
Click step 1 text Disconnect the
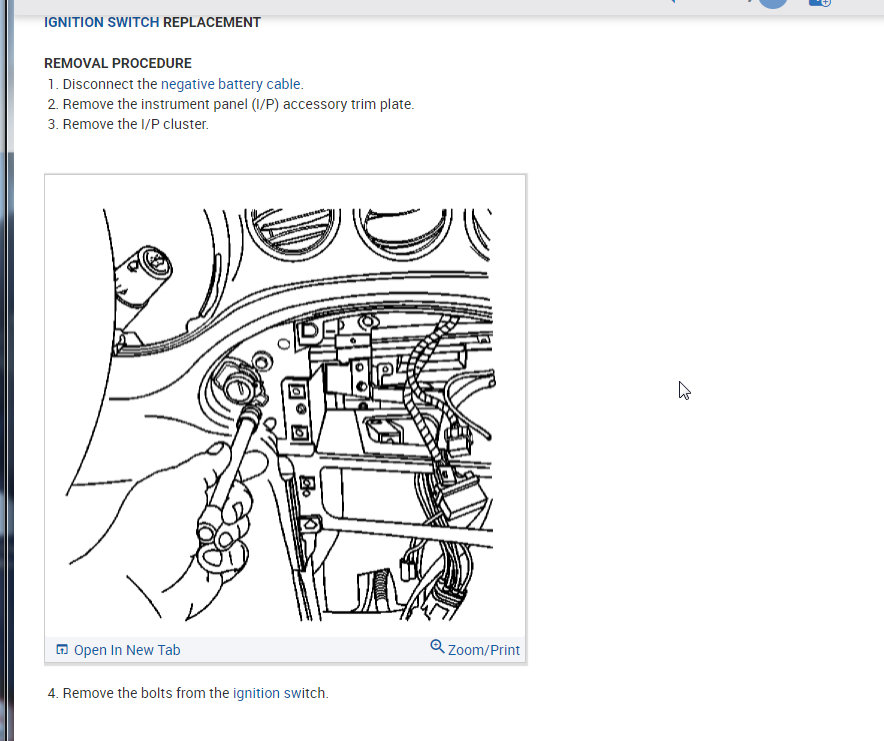point(110,84)
